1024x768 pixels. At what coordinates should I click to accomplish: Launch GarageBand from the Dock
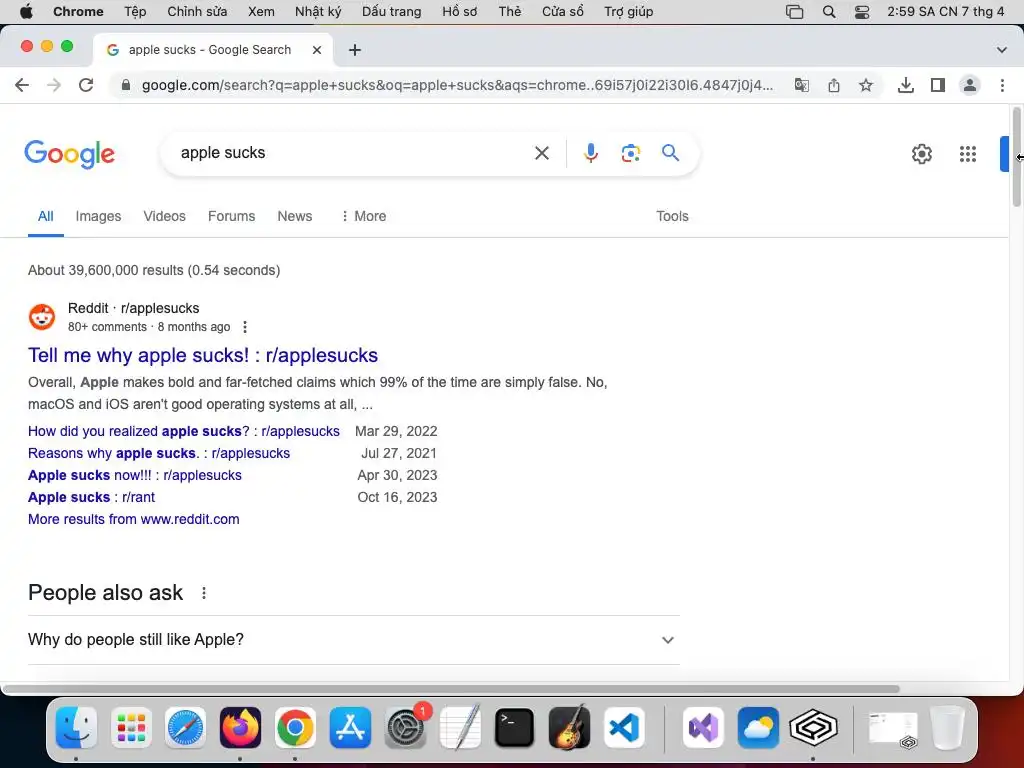(x=569, y=727)
